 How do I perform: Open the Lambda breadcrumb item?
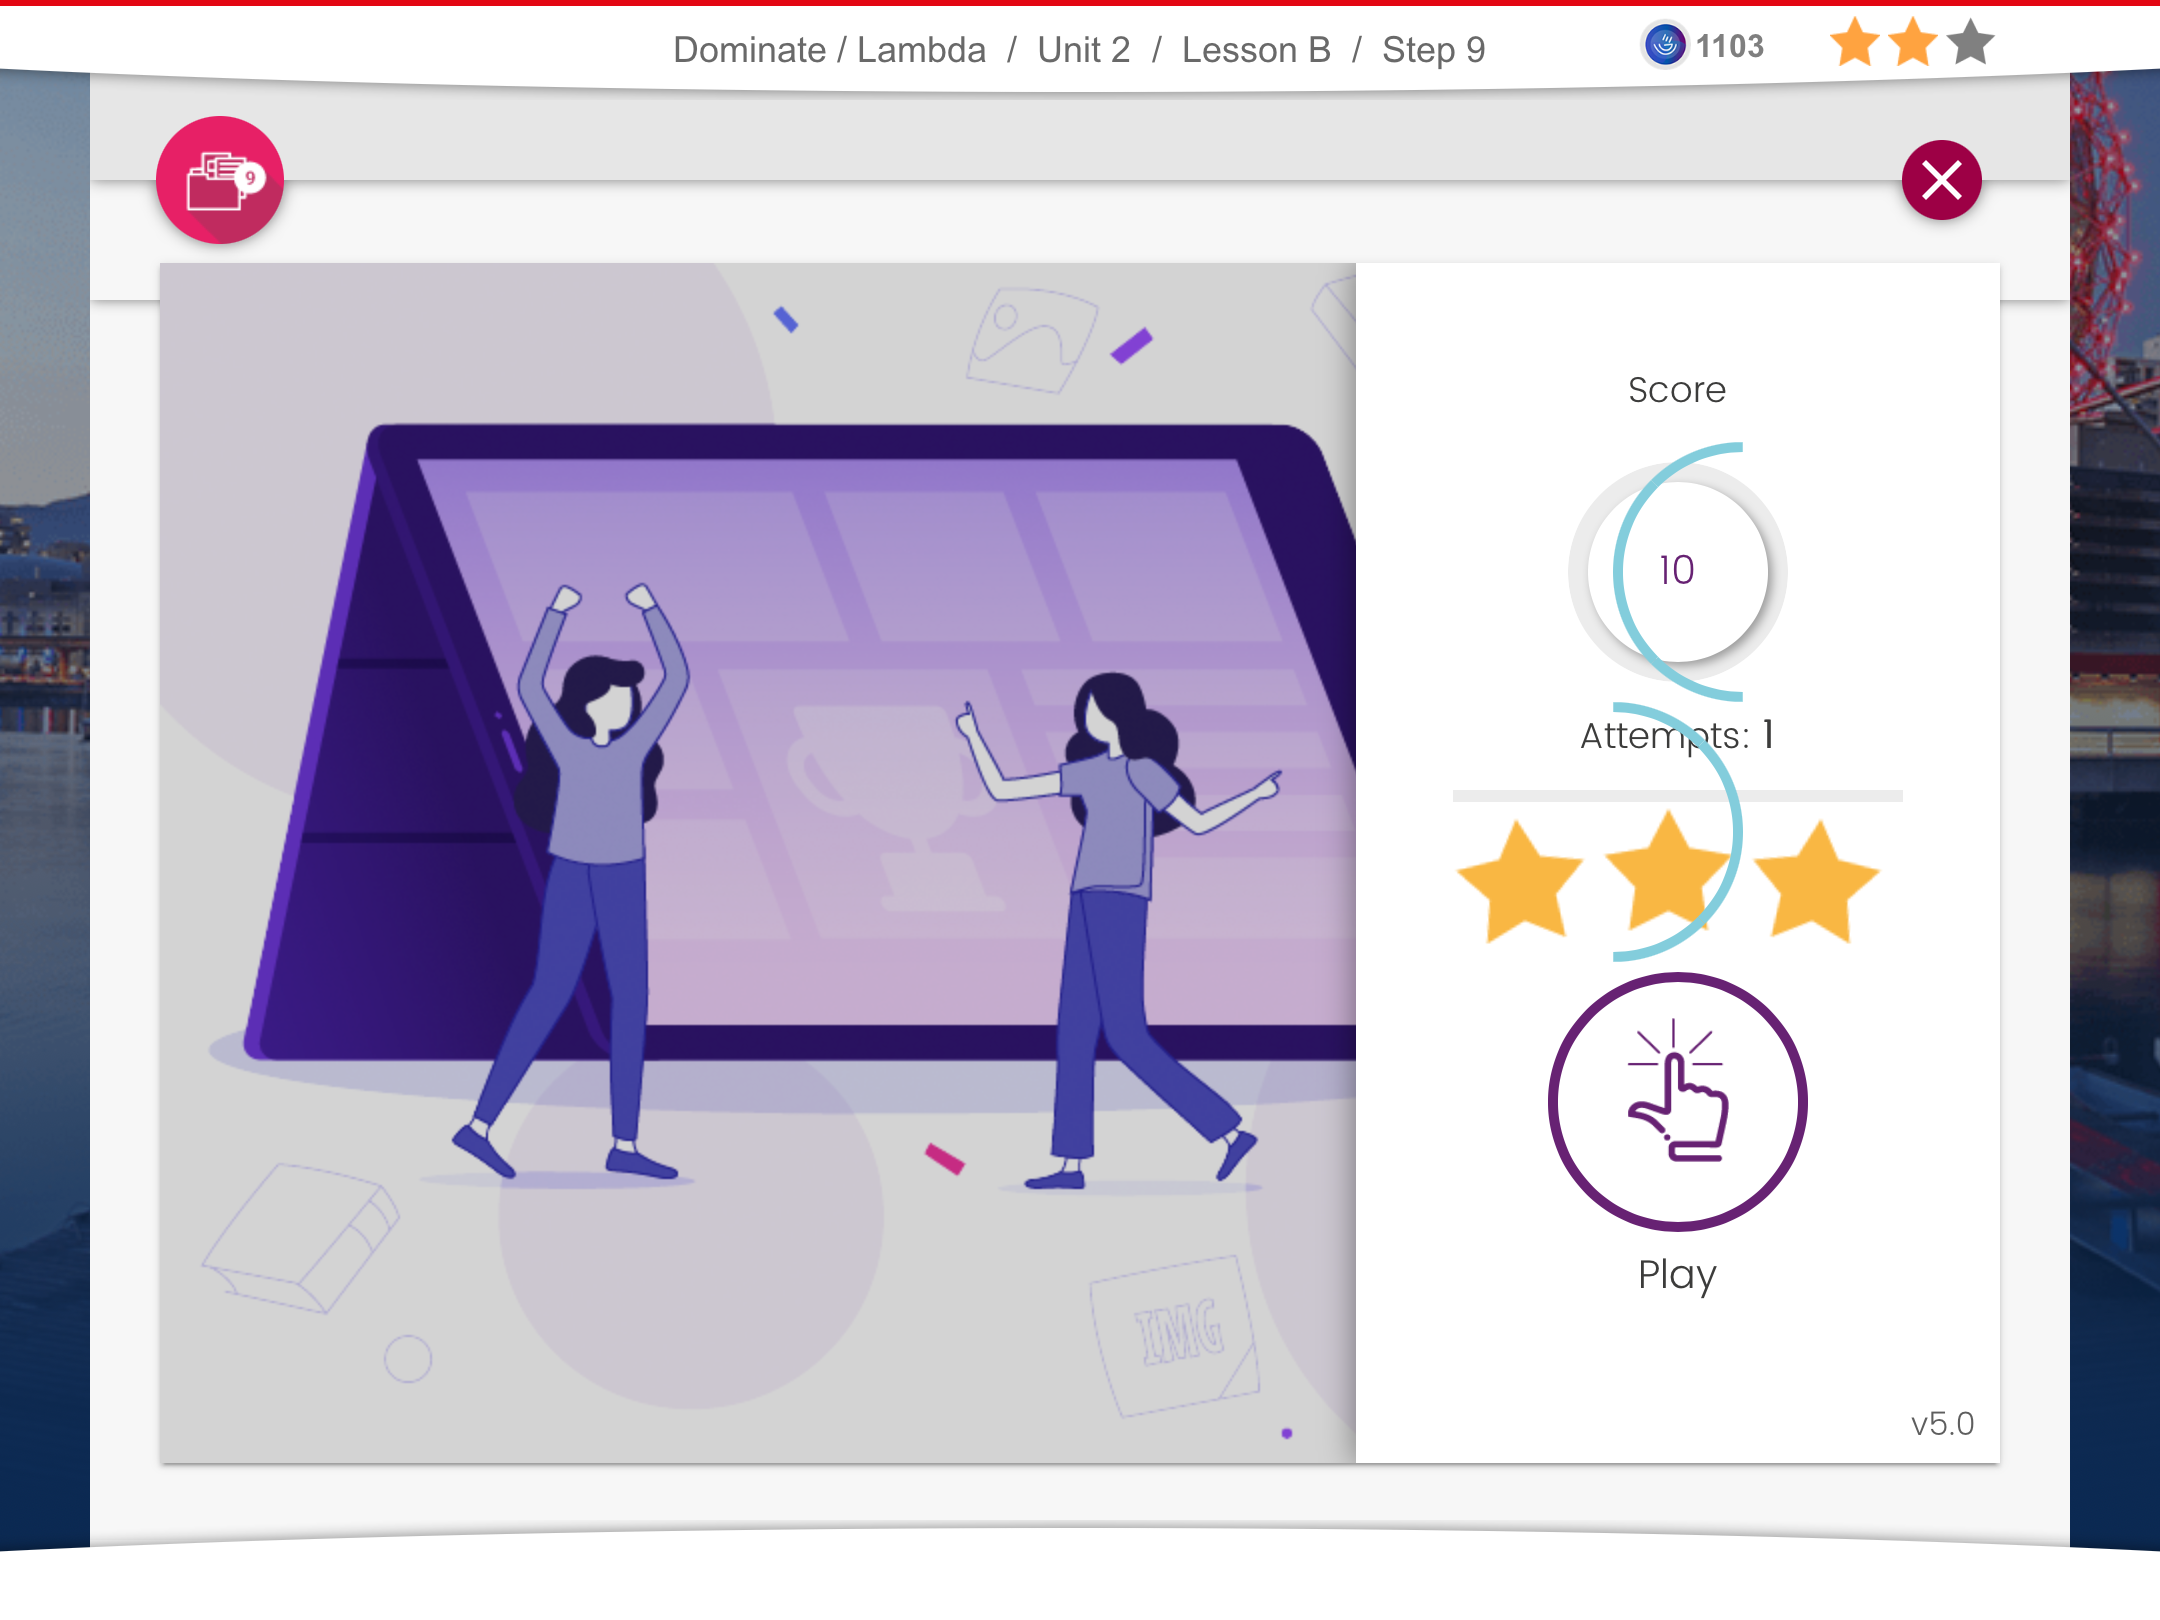(921, 50)
